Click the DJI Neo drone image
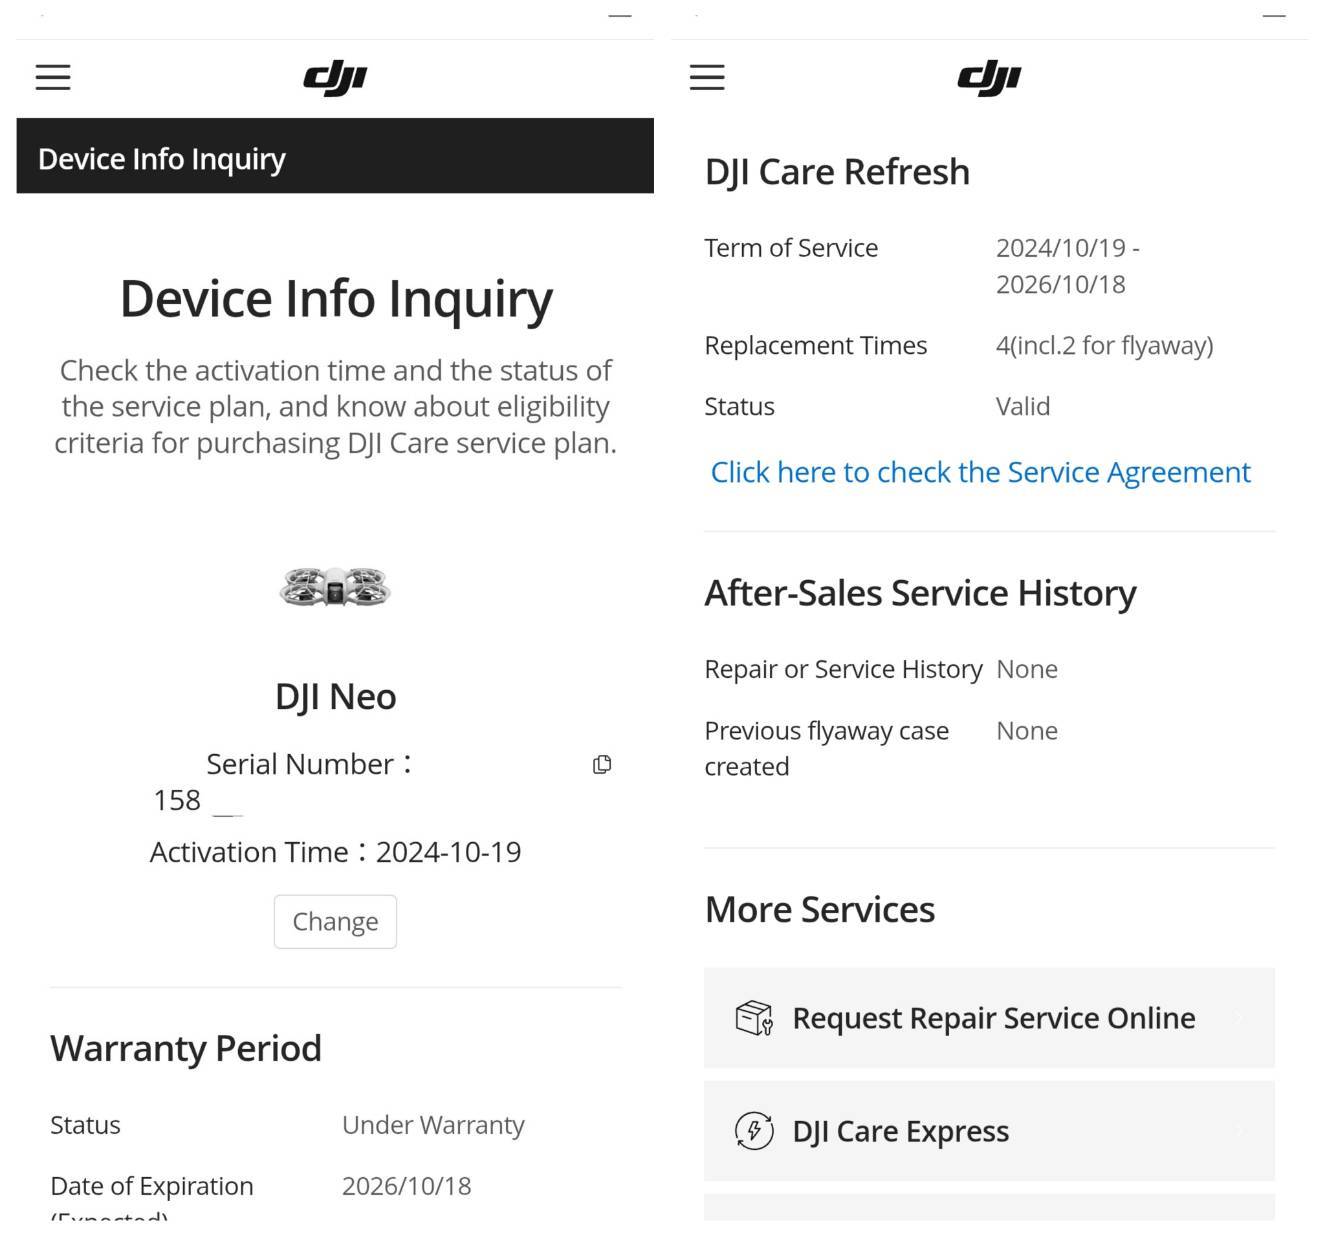Screen dimensions: 1325x1236 (335, 587)
